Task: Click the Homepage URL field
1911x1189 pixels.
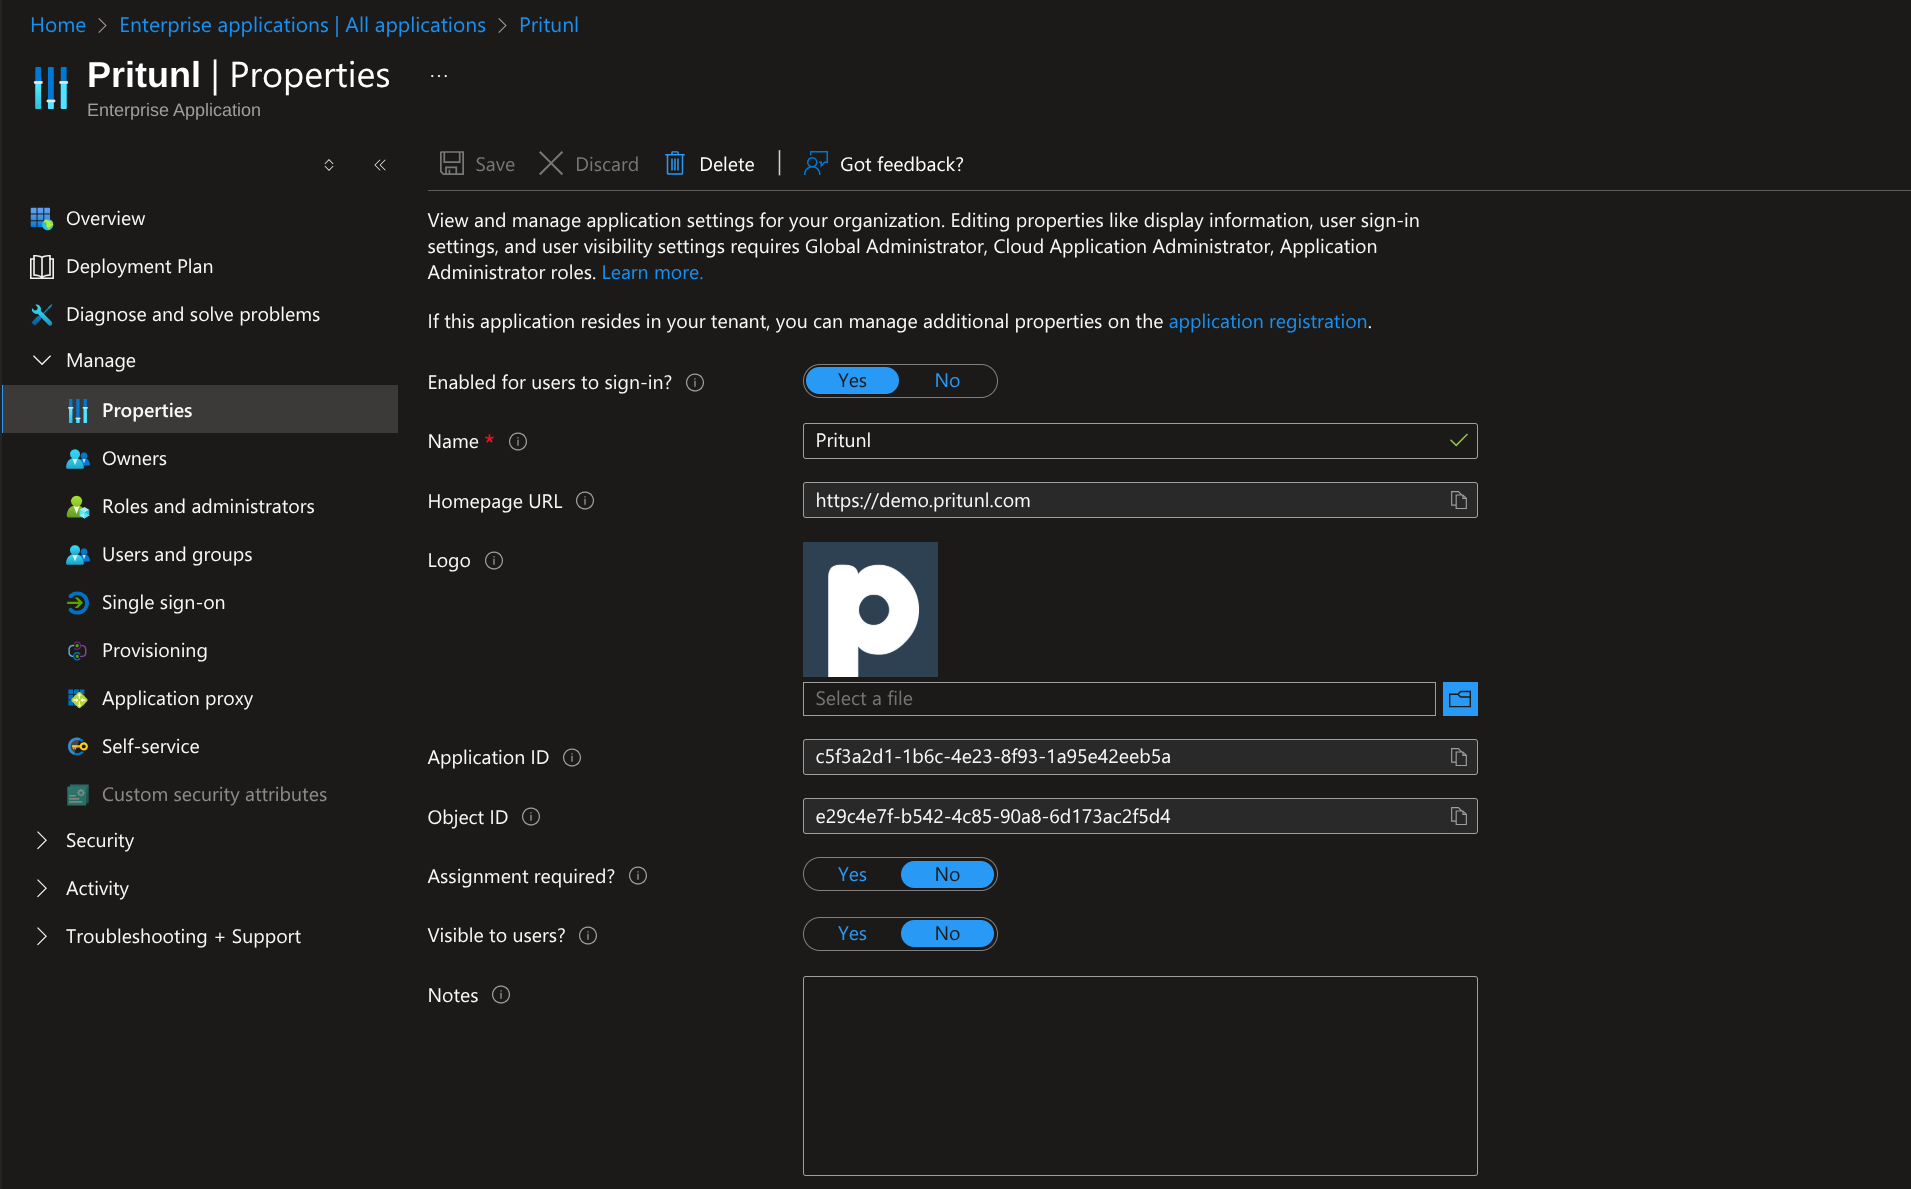Action: pos(1140,500)
